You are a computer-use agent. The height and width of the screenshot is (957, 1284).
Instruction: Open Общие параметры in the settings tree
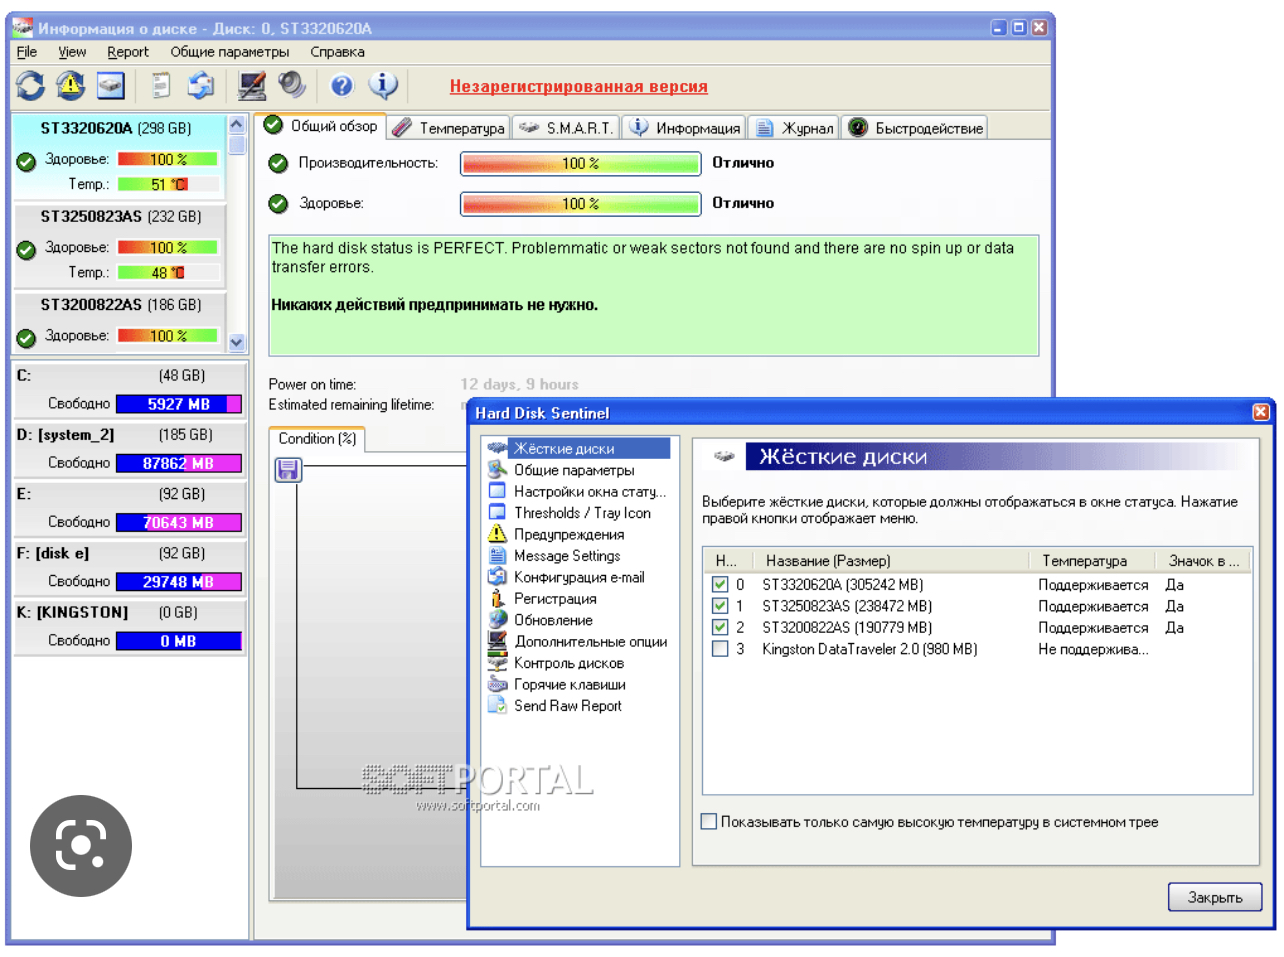[574, 470]
